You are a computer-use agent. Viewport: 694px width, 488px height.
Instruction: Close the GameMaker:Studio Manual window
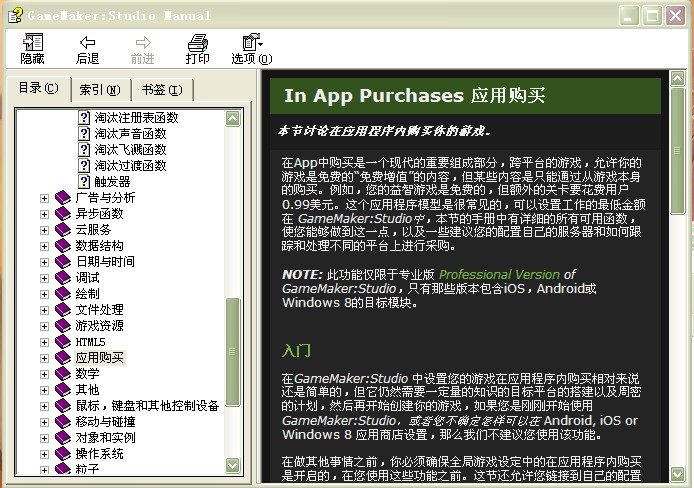point(675,16)
